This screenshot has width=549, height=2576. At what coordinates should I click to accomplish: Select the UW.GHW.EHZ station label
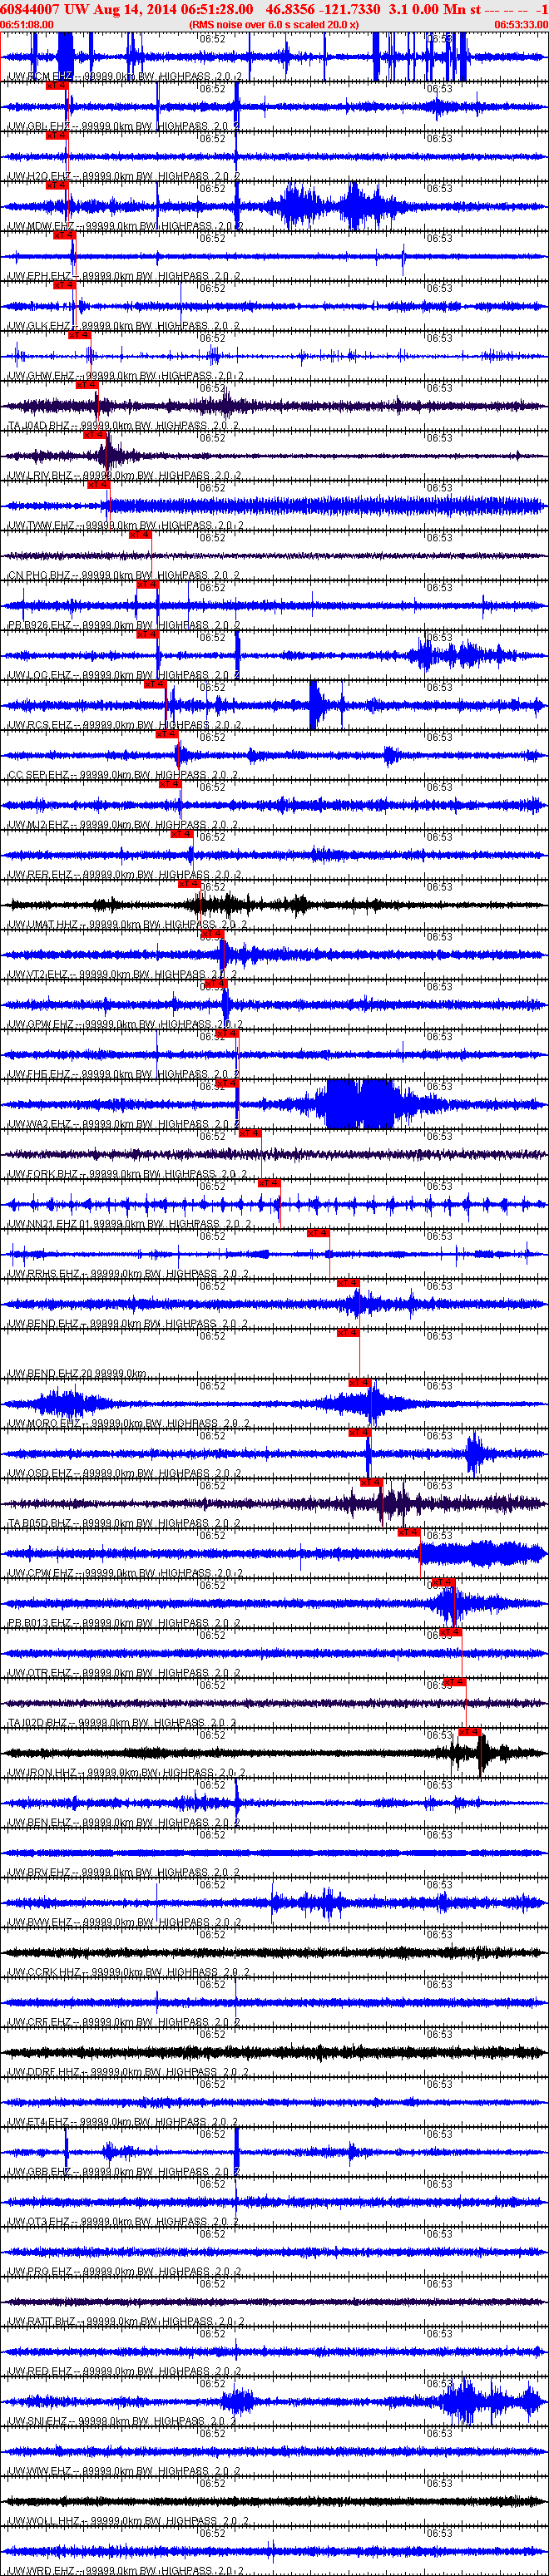coord(41,376)
